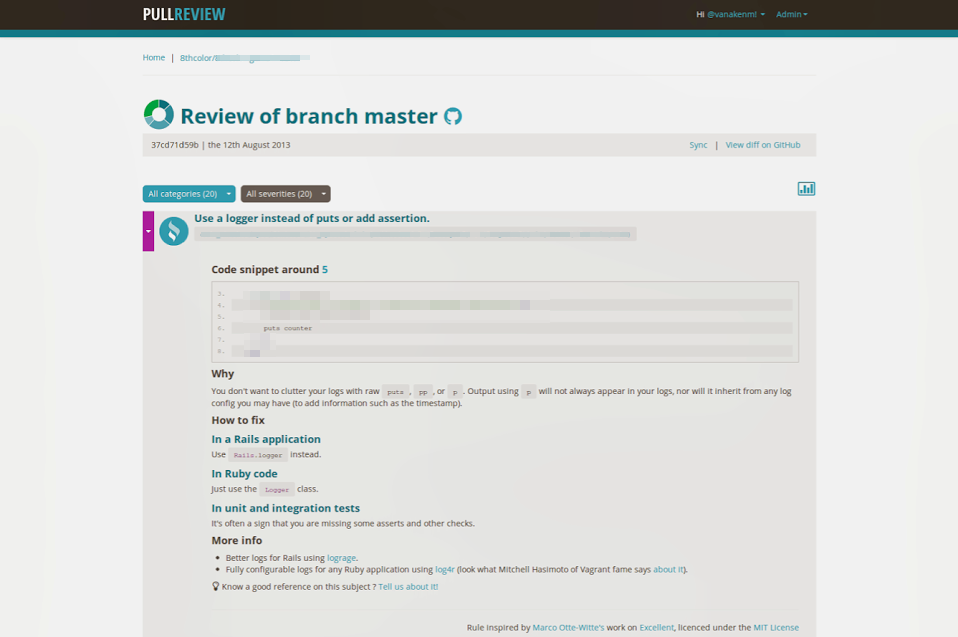Image resolution: width=958 pixels, height=637 pixels.
Task: Open the MIT License link
Action: pyautogui.click(x=776, y=627)
